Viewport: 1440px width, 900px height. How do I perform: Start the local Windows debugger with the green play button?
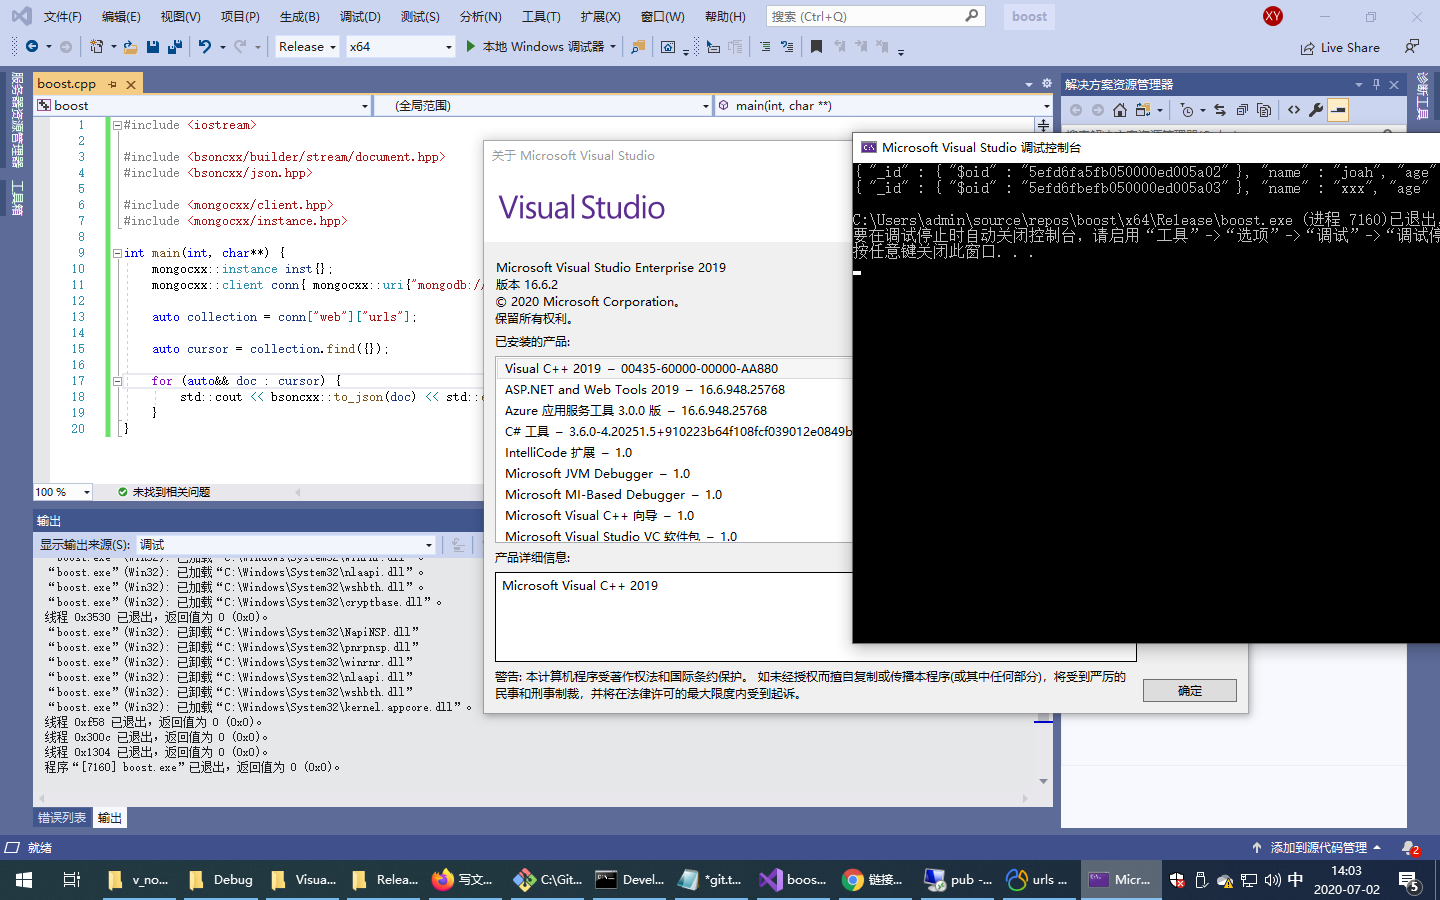(x=471, y=47)
